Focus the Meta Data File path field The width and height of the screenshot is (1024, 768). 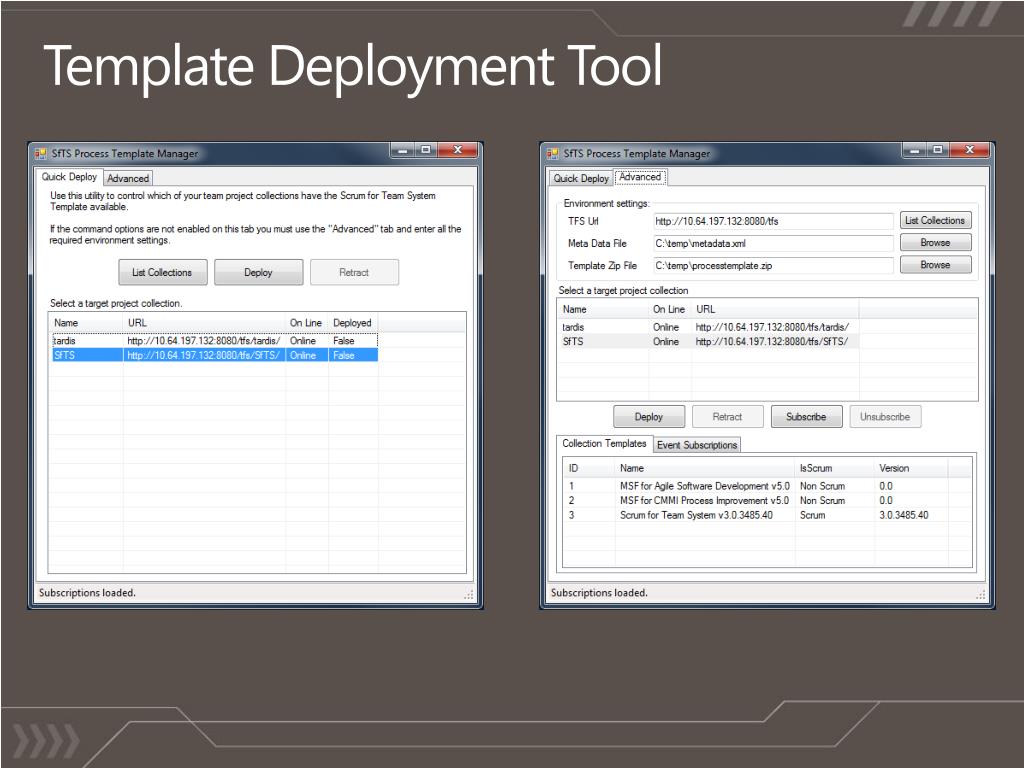773,244
